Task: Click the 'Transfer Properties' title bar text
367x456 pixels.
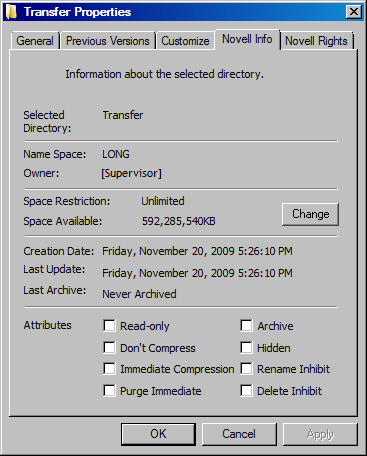Action: pyautogui.click(x=78, y=12)
